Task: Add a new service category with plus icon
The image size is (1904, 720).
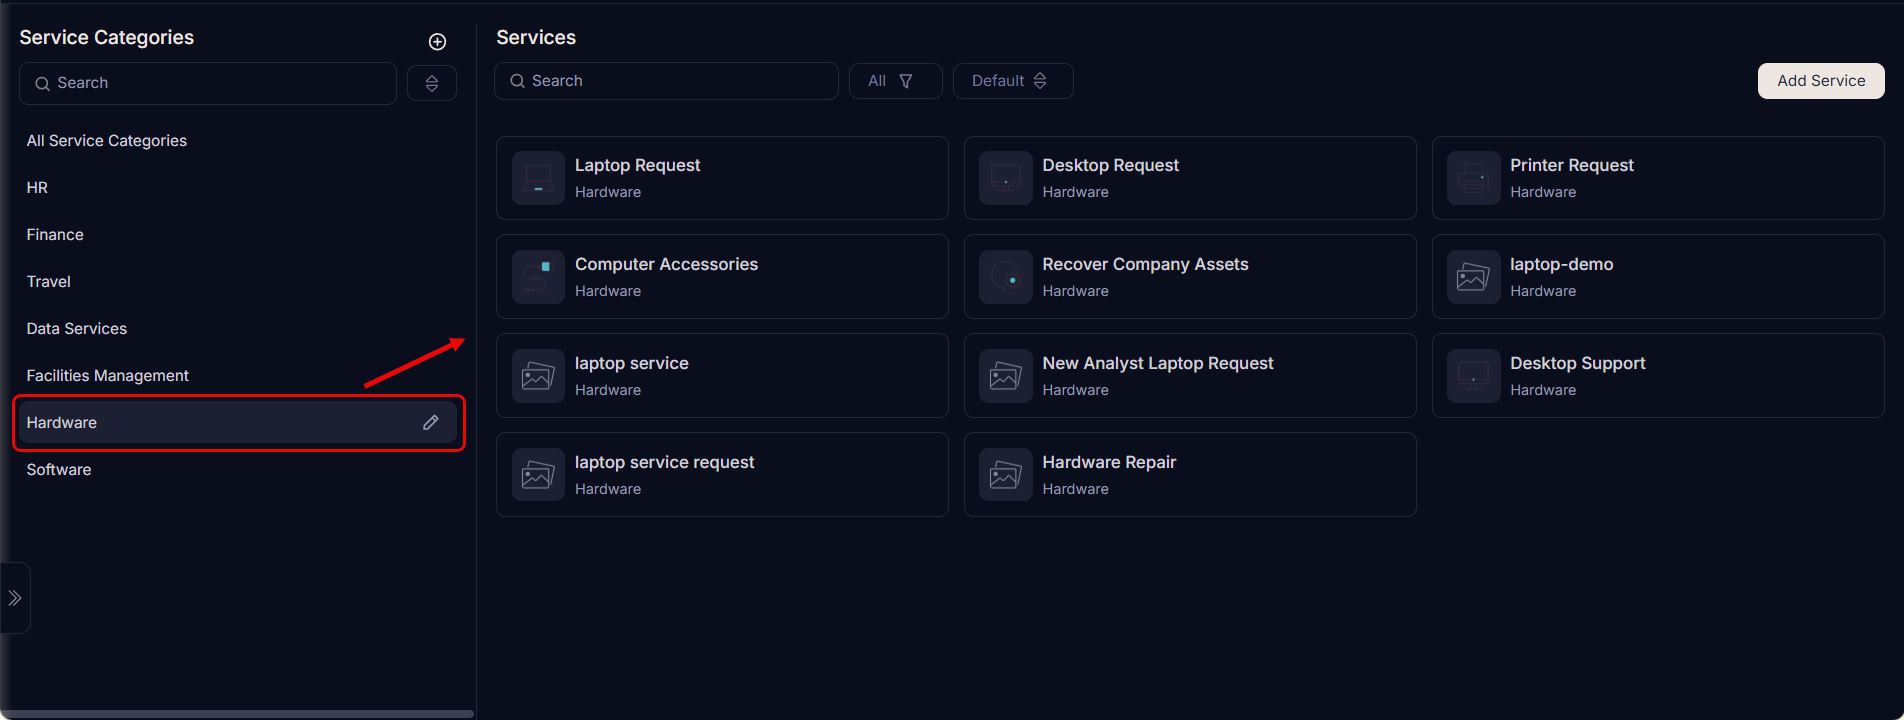Action: coord(437,41)
